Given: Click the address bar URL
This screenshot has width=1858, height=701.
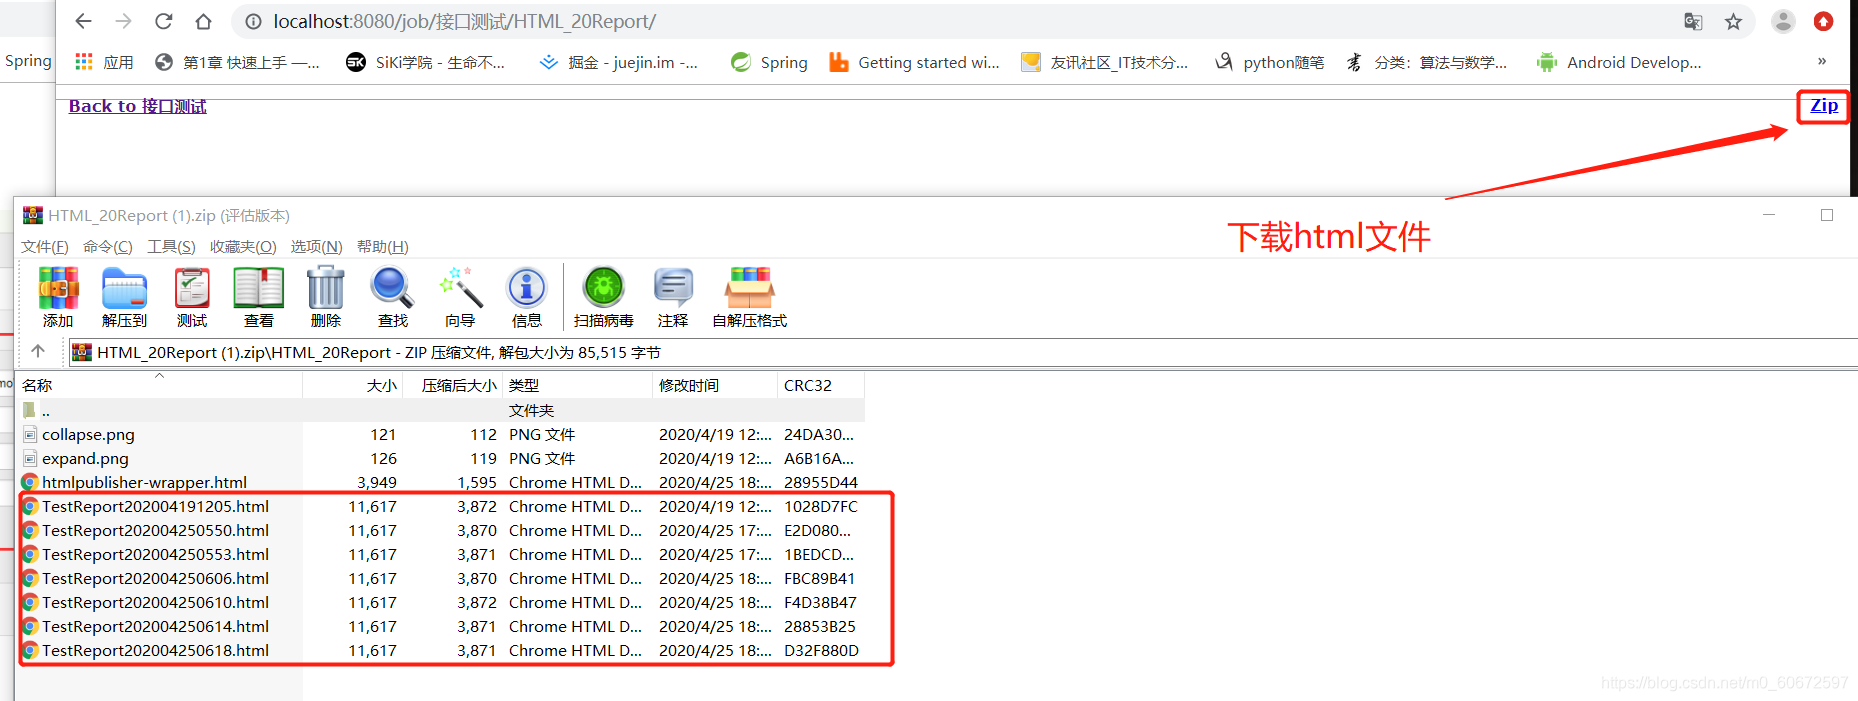Looking at the screenshot, I should [464, 21].
